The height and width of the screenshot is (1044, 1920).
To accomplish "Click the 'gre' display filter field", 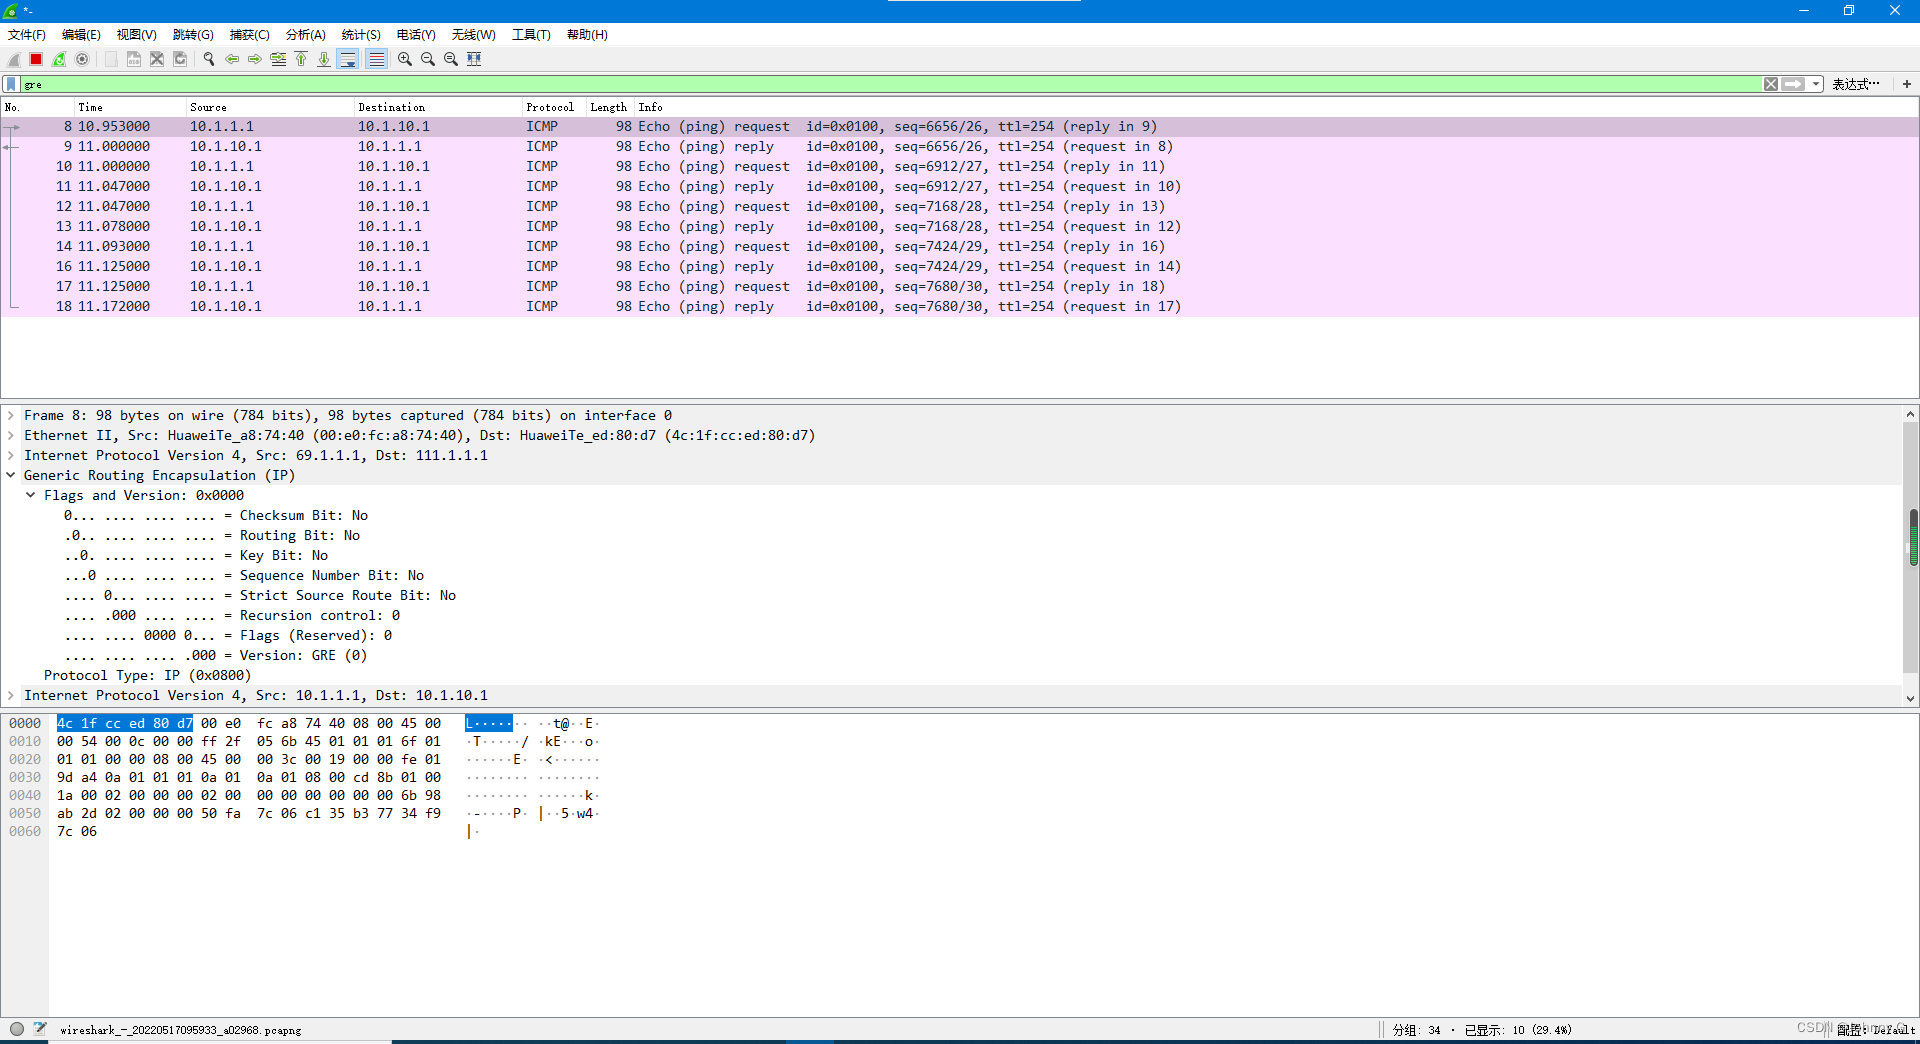I will pyautogui.click(x=890, y=84).
